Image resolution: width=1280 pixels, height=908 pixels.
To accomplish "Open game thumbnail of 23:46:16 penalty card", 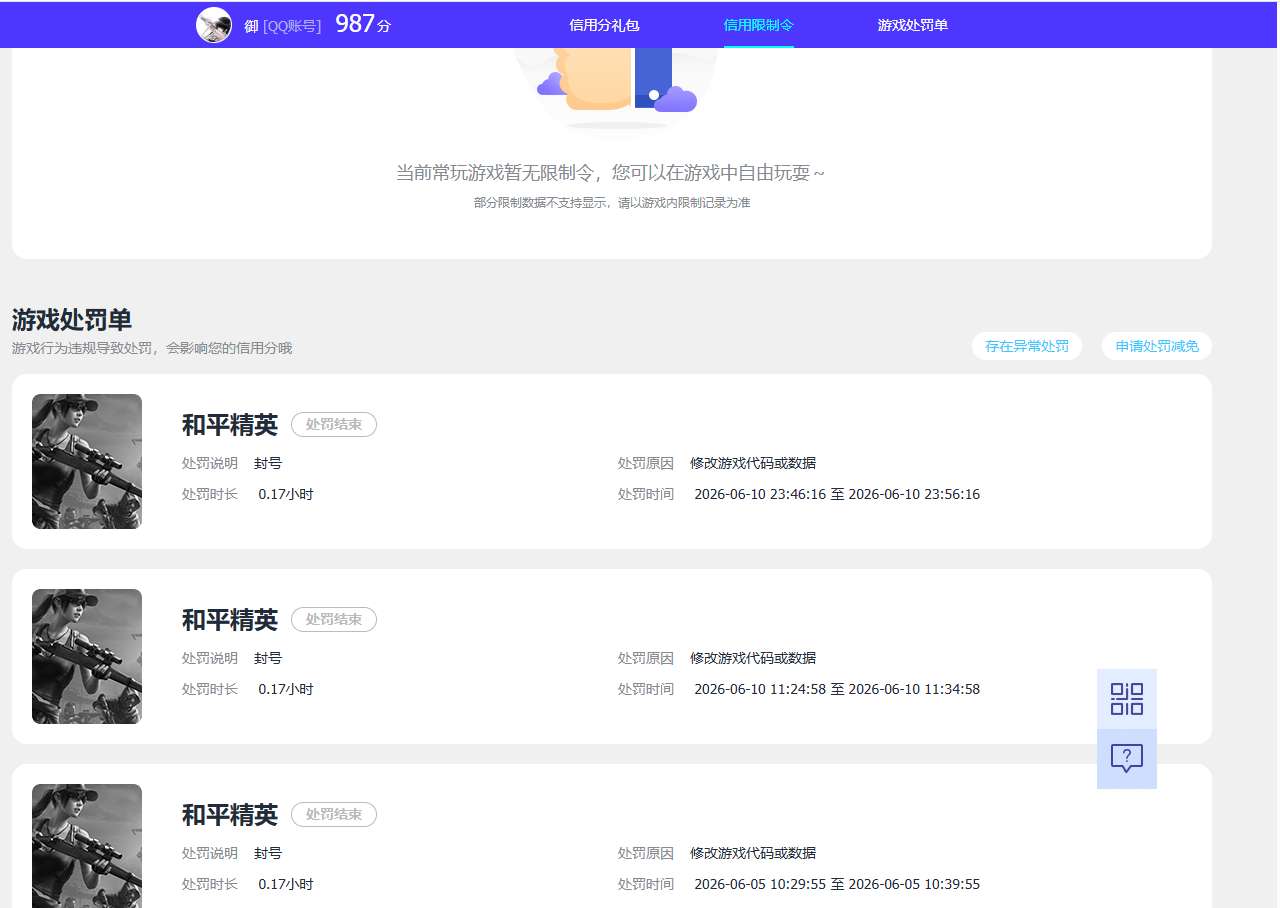I will point(87,461).
